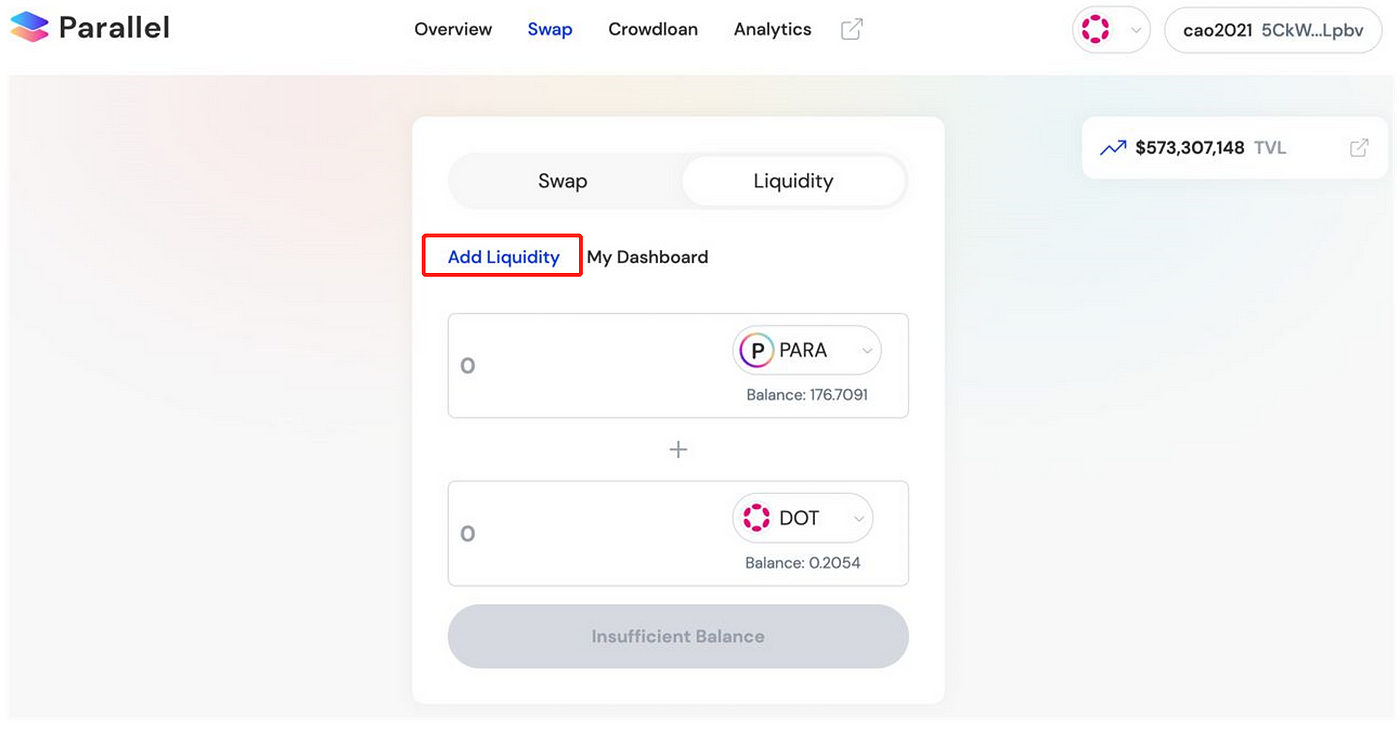Click the PARA amount input field
Viewport: 1400px width, 730px height.
pos(590,366)
